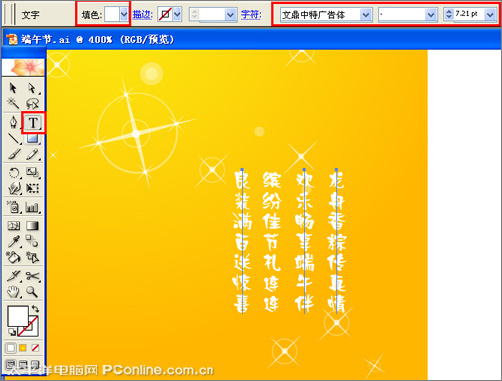This screenshot has width=502, height=381.
Task: Click the font size stepper arrows
Action: pos(449,14)
